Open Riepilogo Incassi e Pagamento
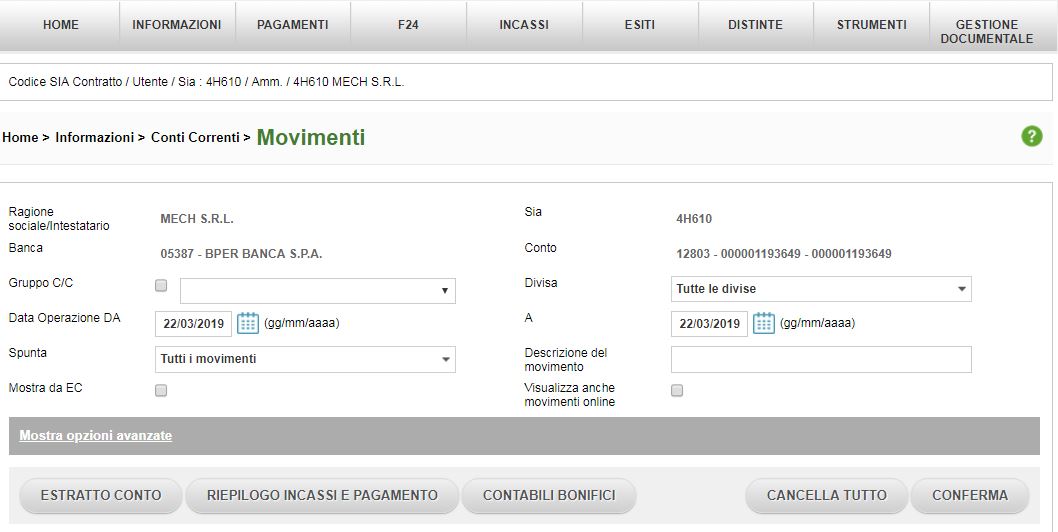Image resolution: width=1058 pixels, height=532 pixels. click(x=322, y=495)
